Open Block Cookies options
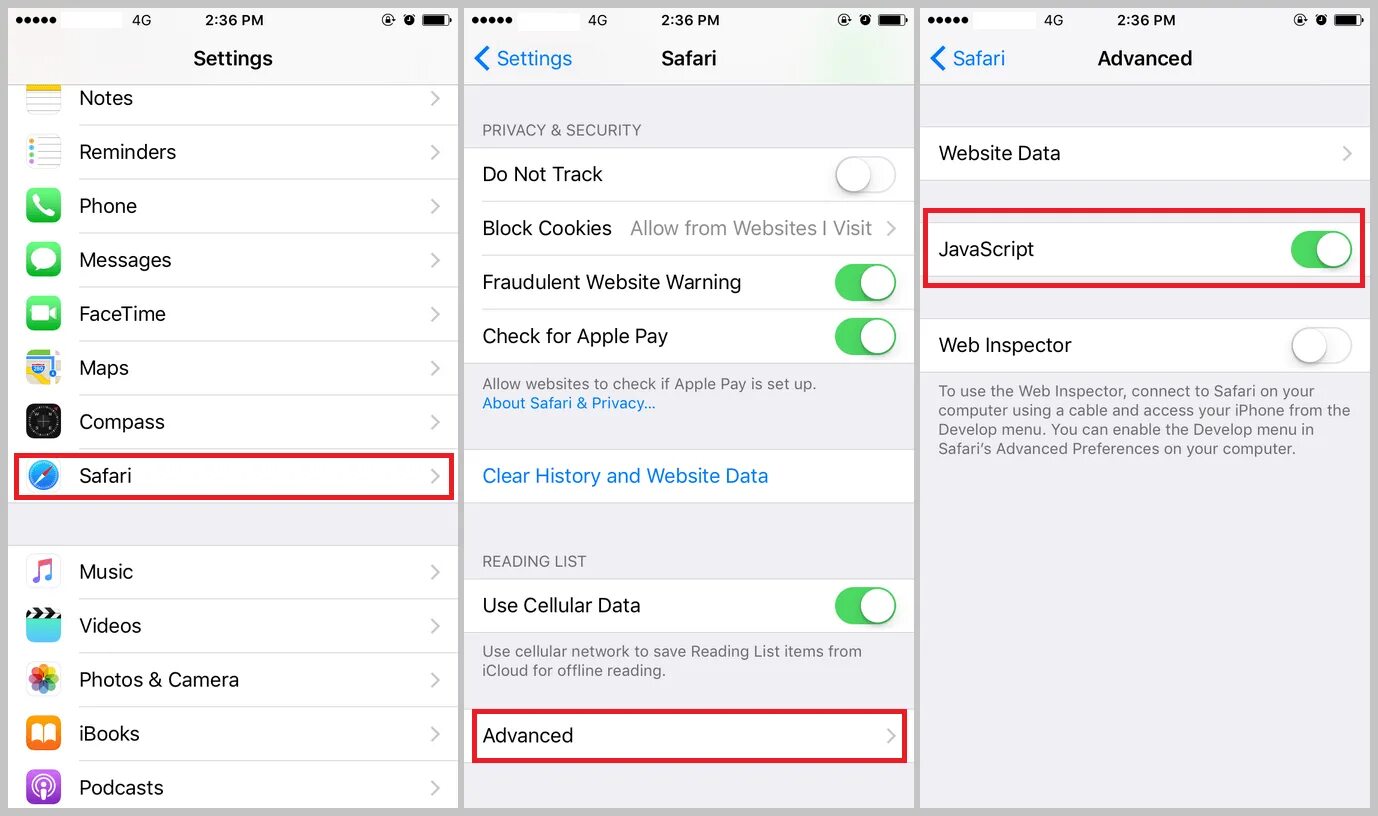 (689, 229)
